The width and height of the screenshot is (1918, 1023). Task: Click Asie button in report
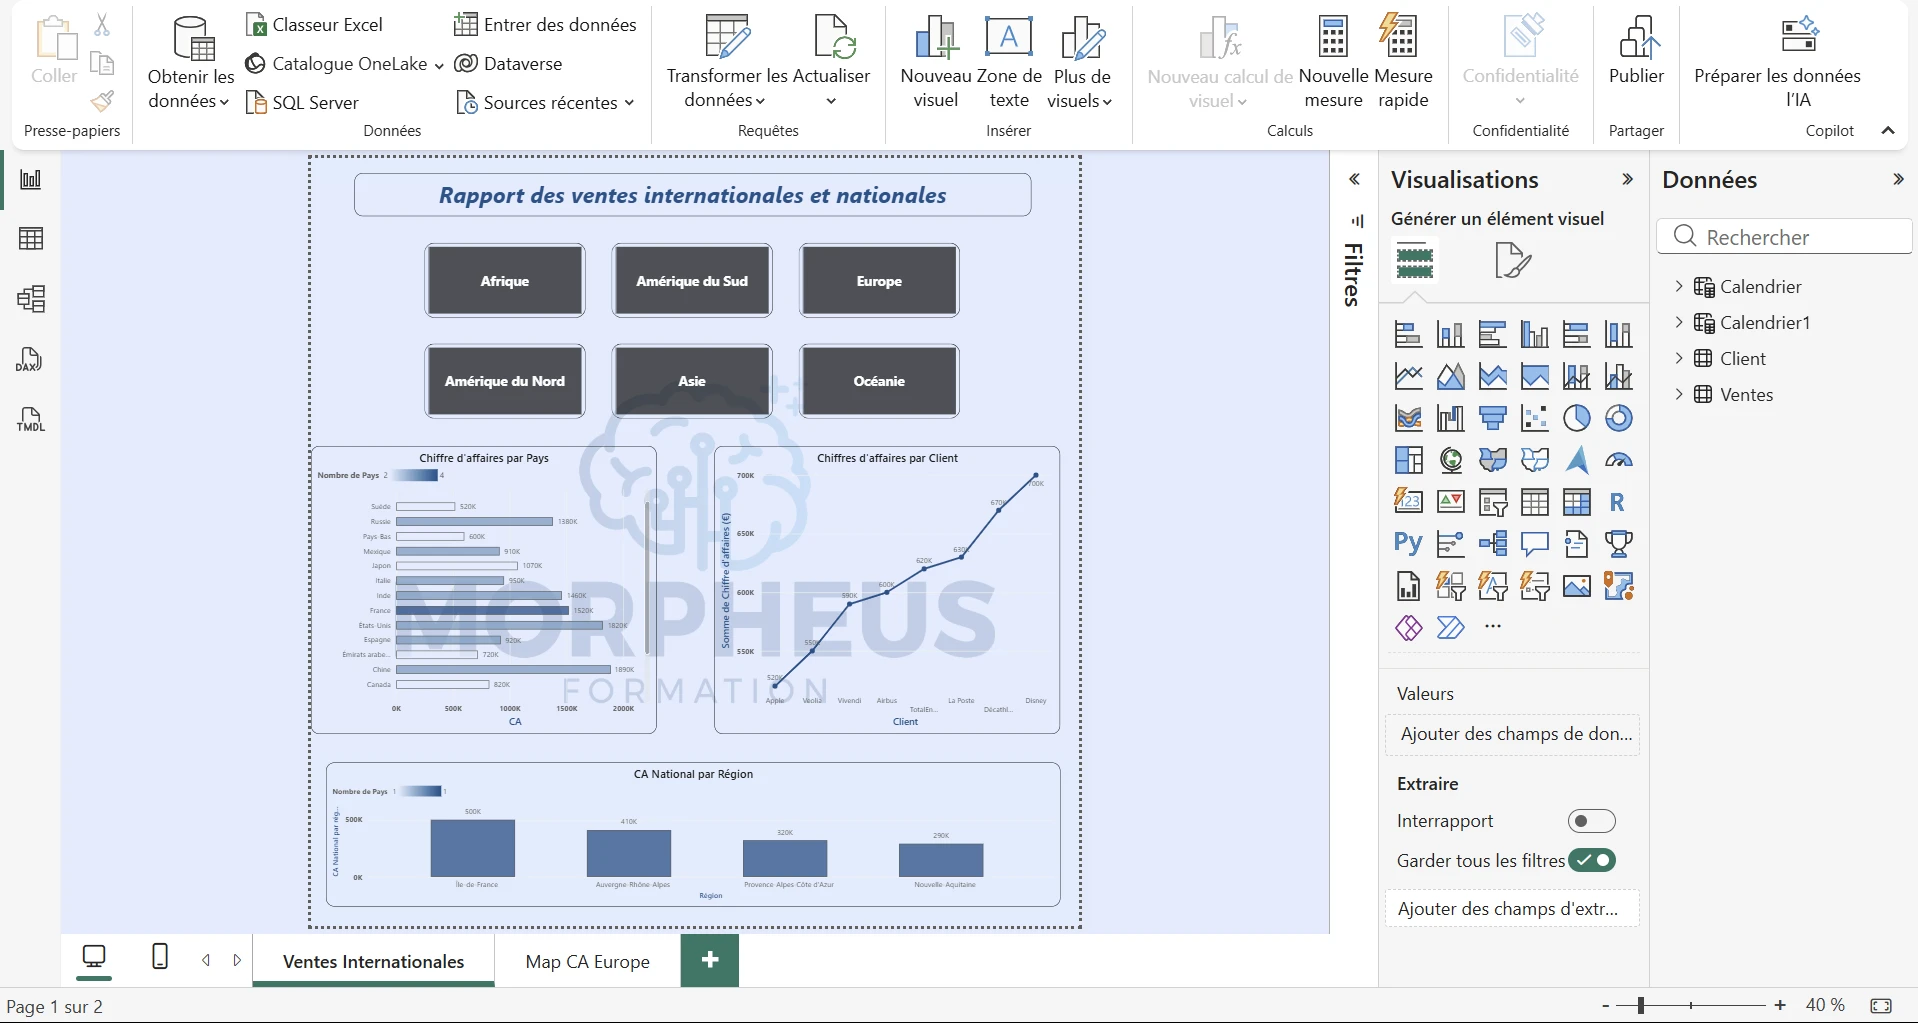point(692,381)
